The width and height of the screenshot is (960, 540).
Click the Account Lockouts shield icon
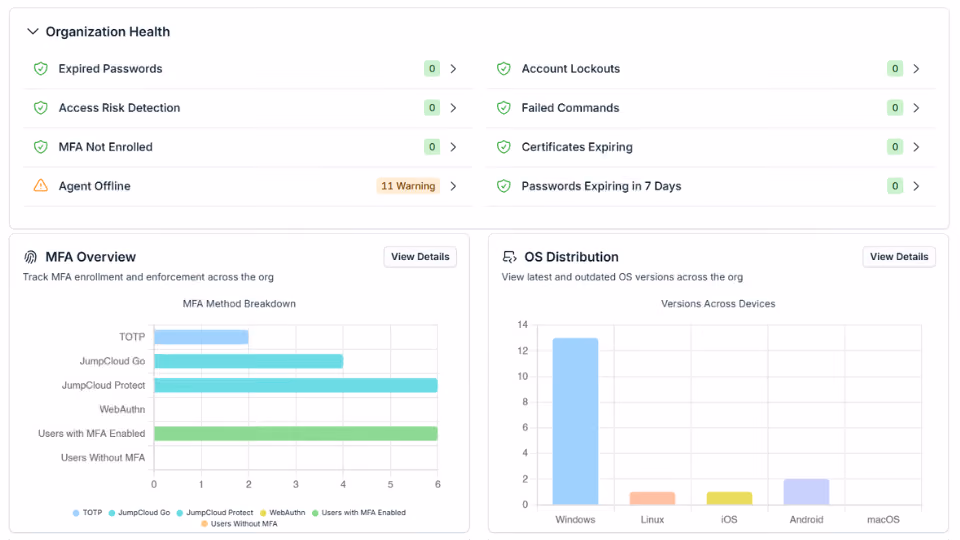point(503,69)
